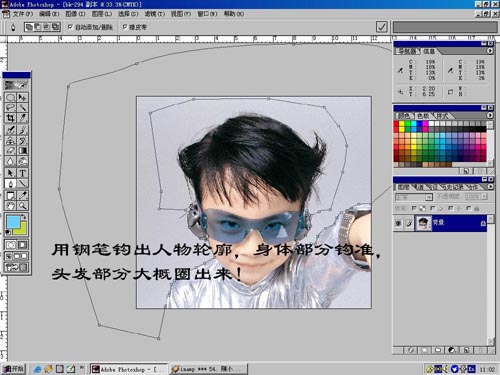Select the Lasso tool
This screenshot has height=375, width=500.
coord(11,107)
